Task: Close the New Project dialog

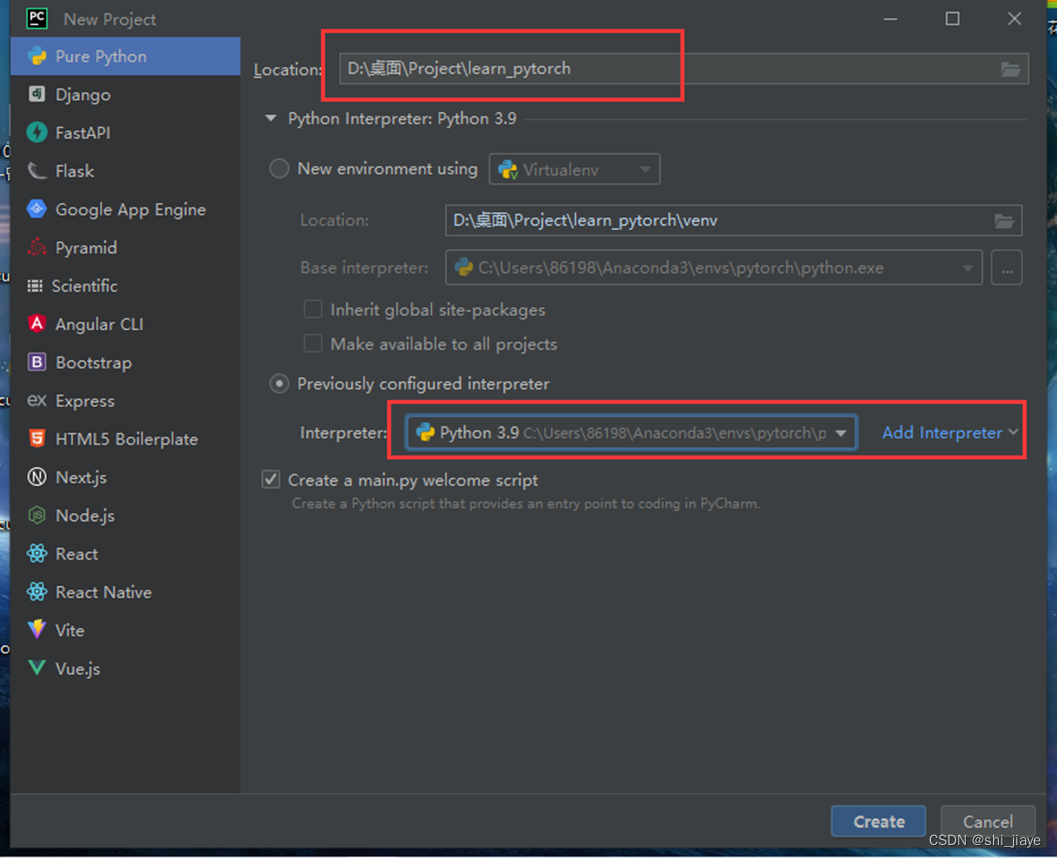Action: [x=1015, y=19]
